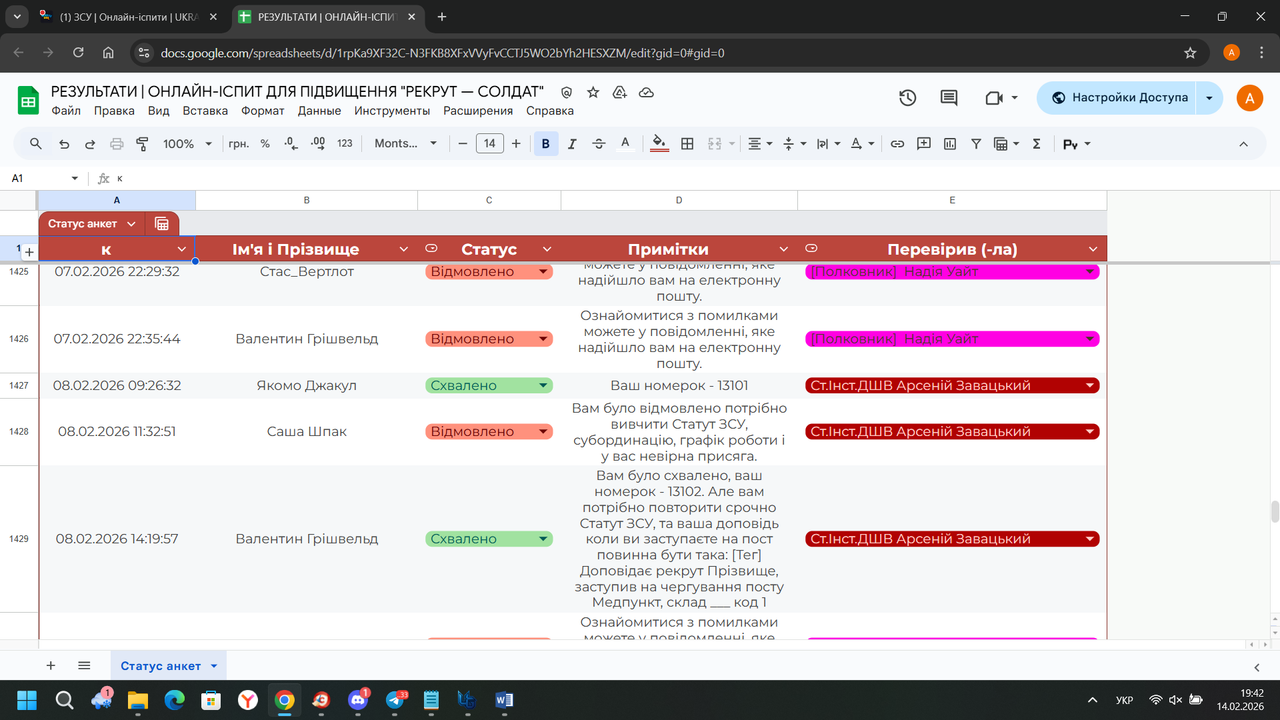Open status dropdown for Якомо Джакул
Viewport: 1280px width, 720px height.
pyautogui.click(x=543, y=386)
